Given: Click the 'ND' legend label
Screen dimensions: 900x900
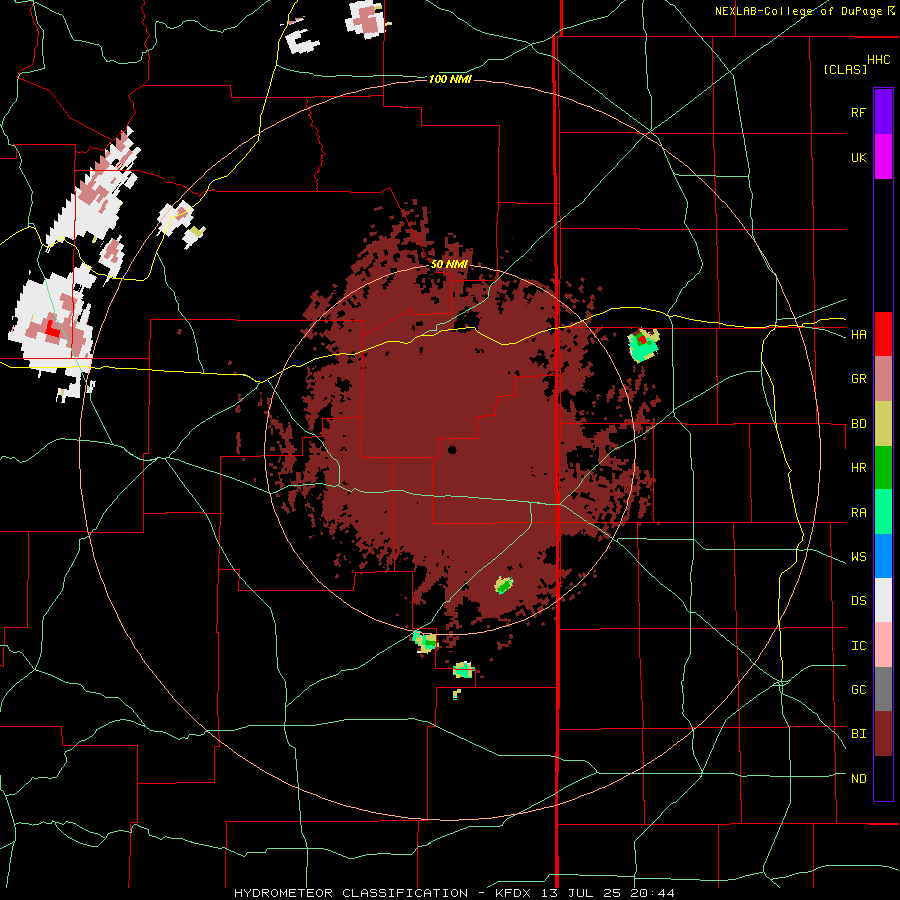Looking at the screenshot, I should (x=858, y=778).
